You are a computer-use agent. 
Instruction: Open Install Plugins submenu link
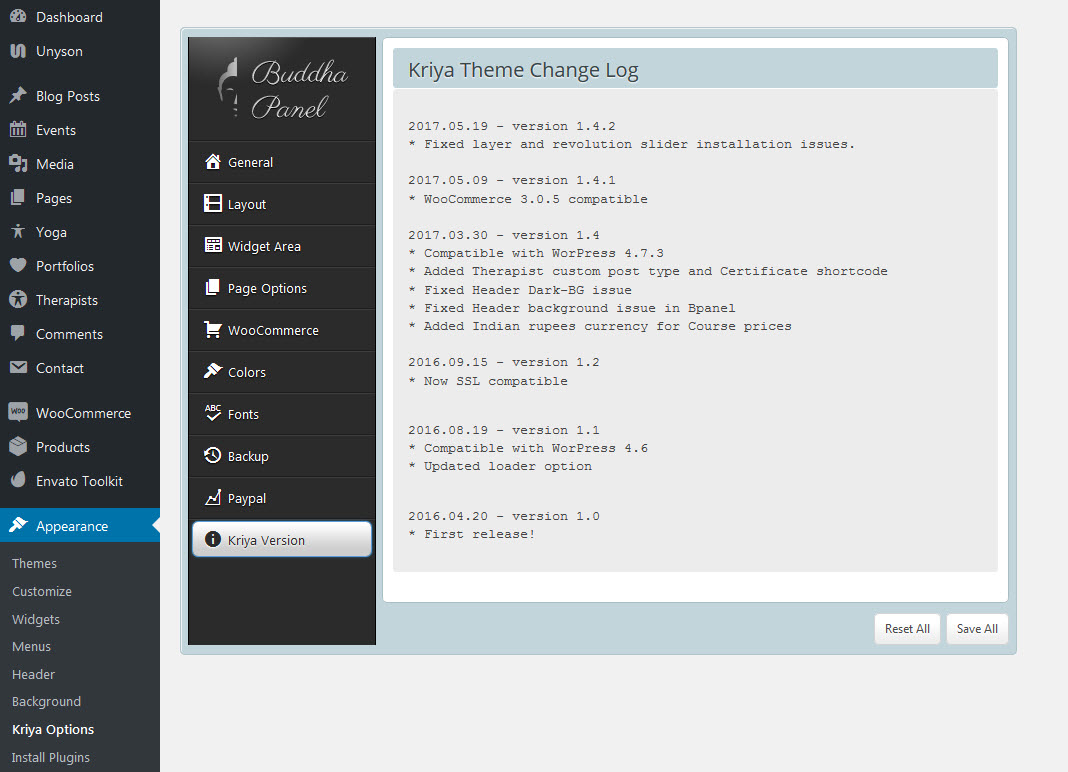click(50, 757)
